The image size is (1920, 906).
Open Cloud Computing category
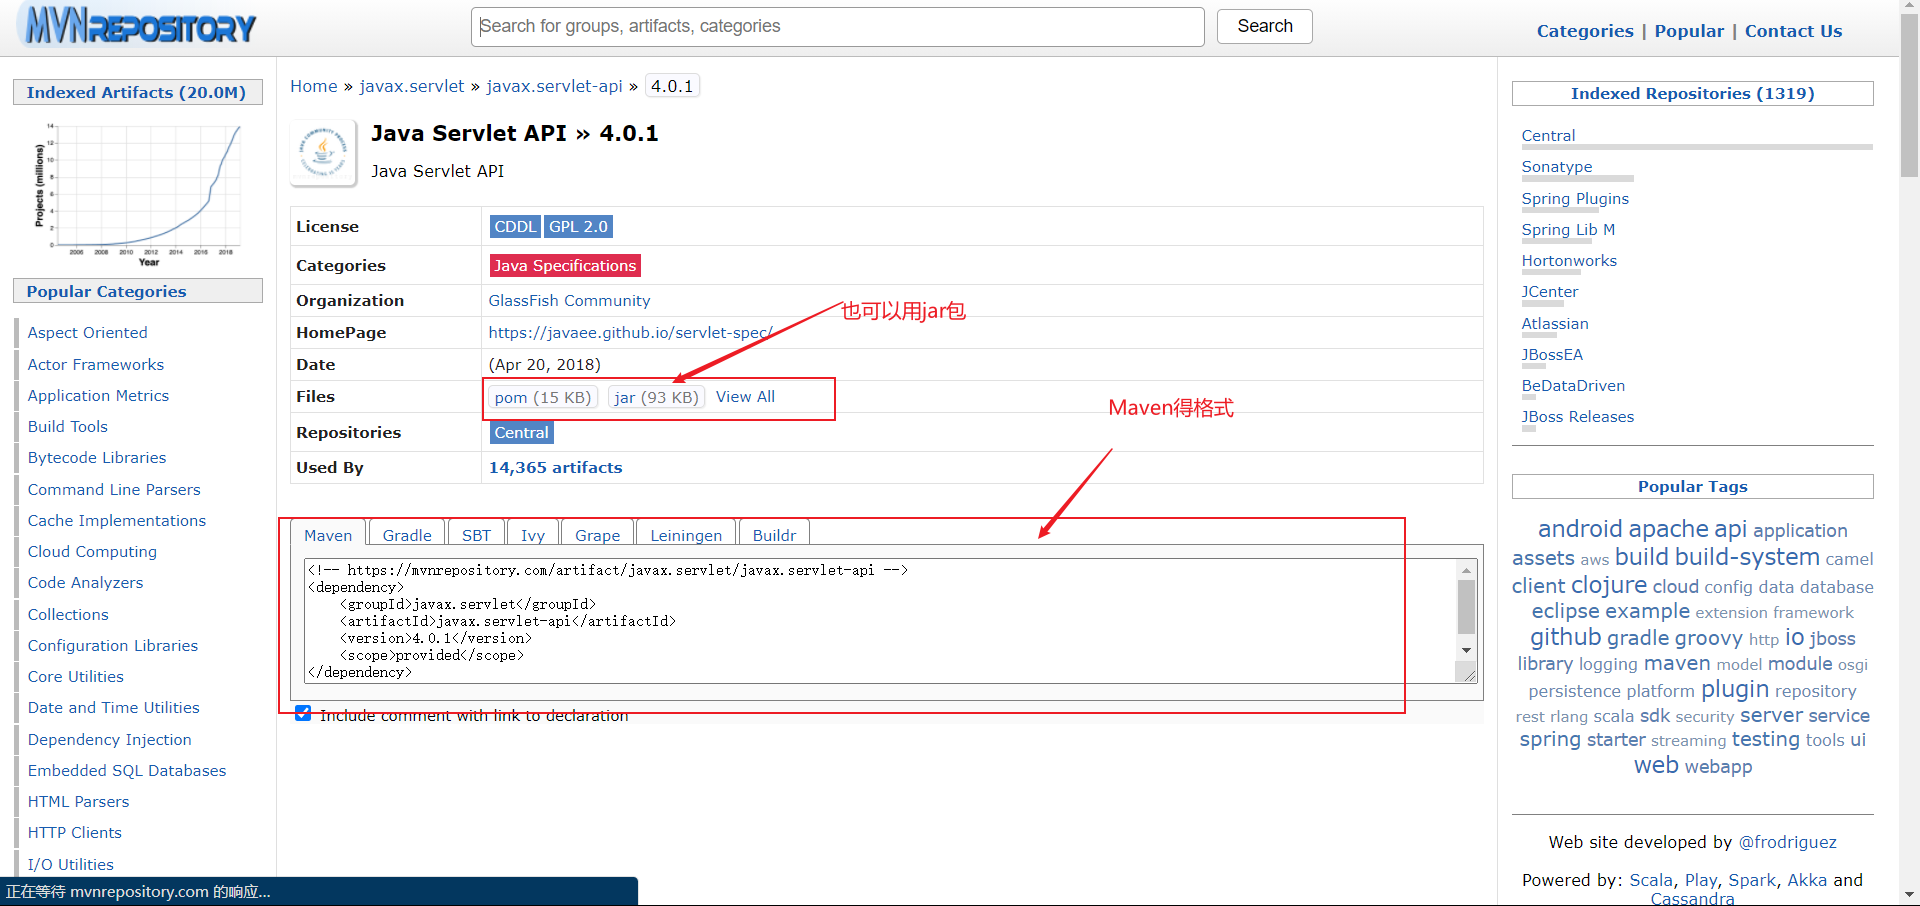(92, 552)
